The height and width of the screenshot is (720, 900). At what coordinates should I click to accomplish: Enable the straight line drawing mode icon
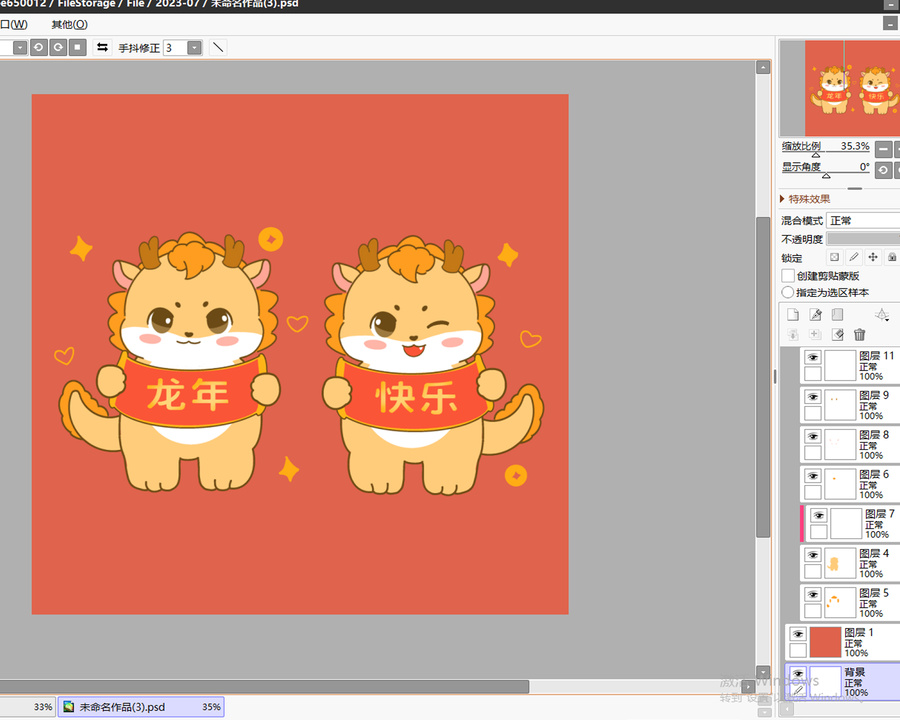point(218,47)
